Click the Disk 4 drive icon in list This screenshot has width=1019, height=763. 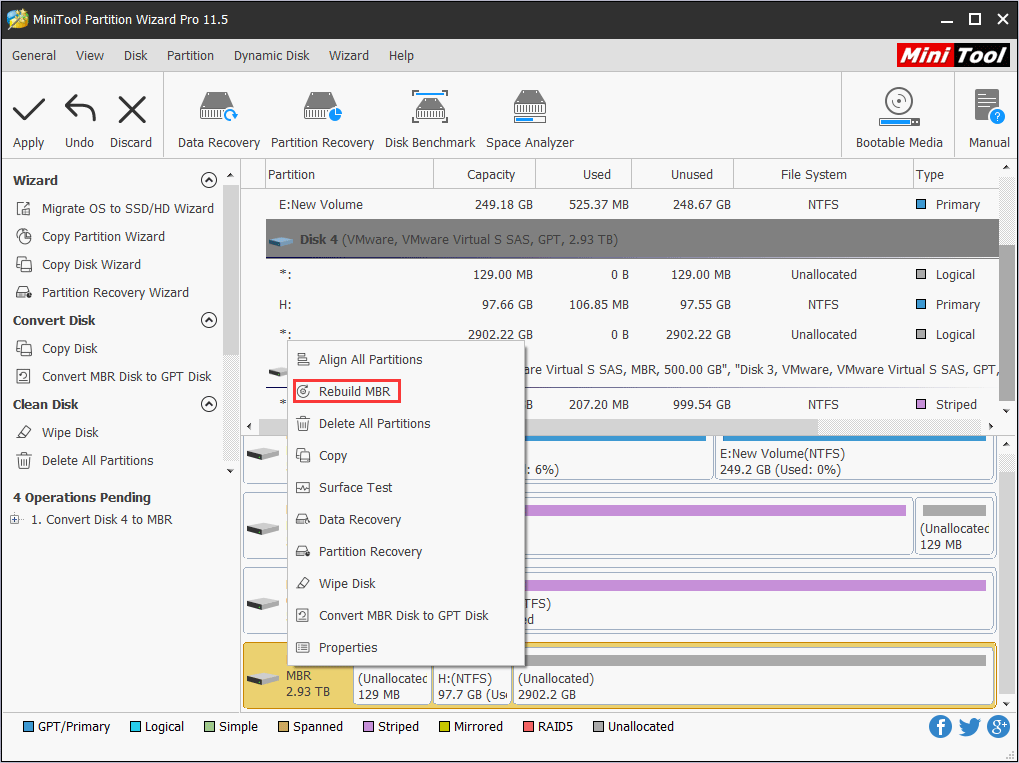[280, 240]
